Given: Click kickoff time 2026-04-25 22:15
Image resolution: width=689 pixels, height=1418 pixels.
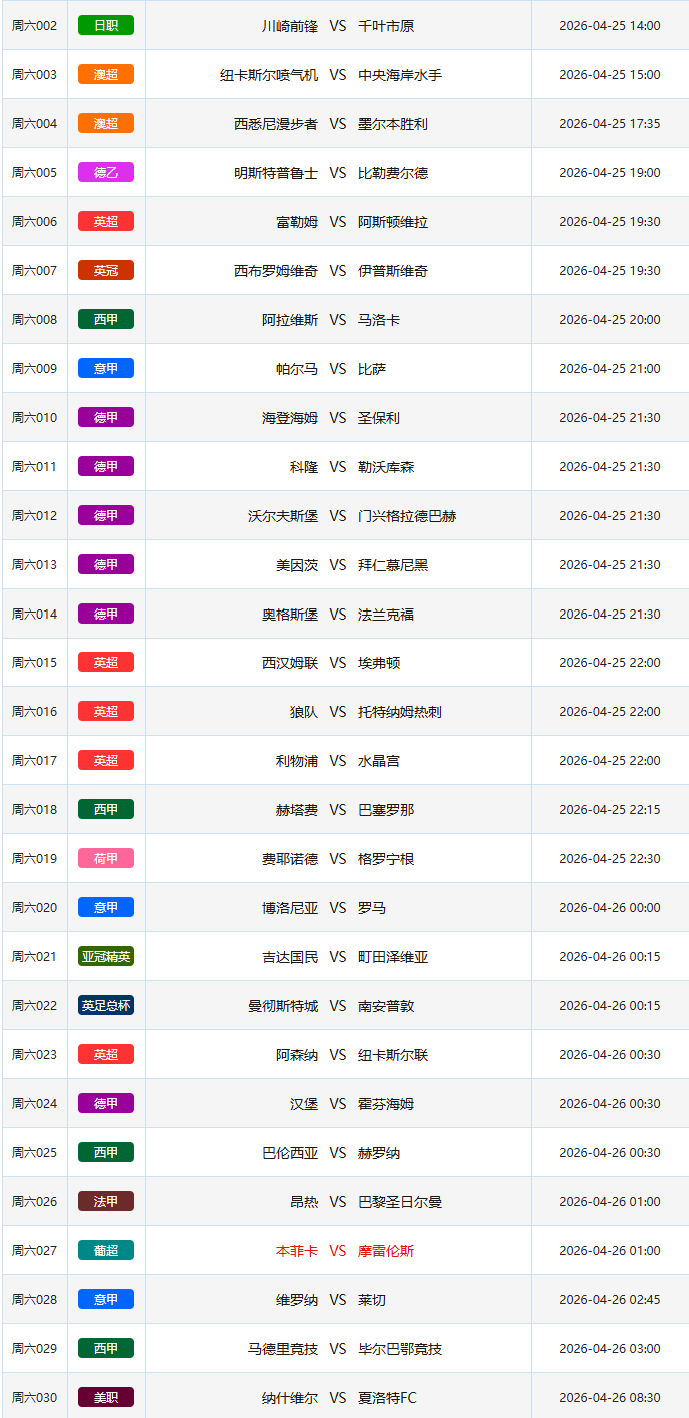Looking at the screenshot, I should (x=610, y=810).
